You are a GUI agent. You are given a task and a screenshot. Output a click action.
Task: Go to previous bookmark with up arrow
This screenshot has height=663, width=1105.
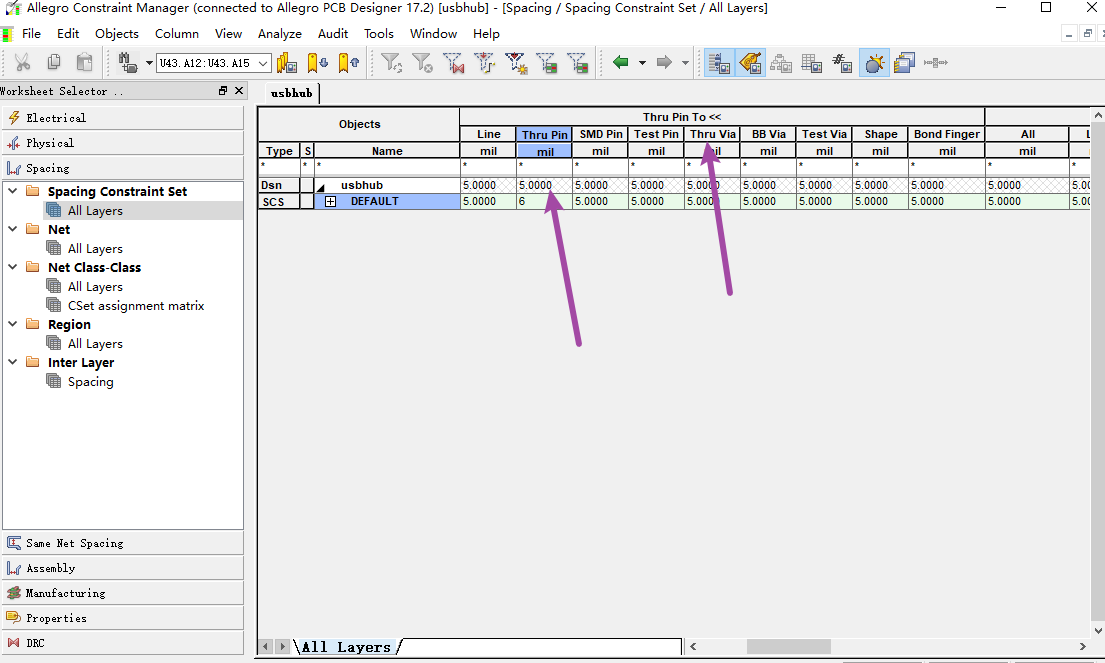(x=349, y=63)
